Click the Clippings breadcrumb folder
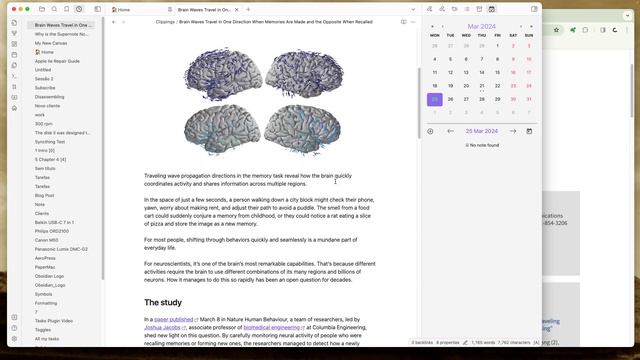Screen dimensions: 640x360 [x=165, y=22]
